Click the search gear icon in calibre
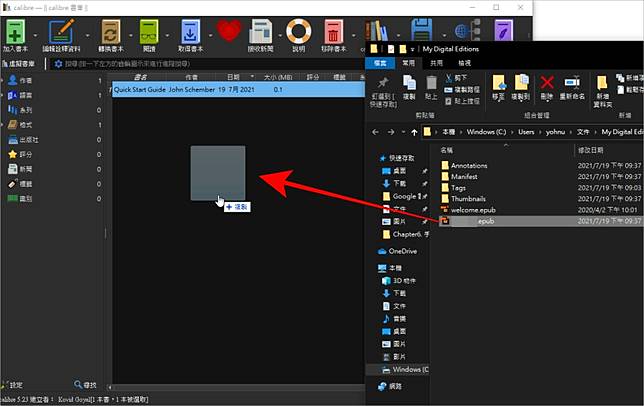The width and height of the screenshot is (644, 406). pyautogui.click(x=58, y=64)
